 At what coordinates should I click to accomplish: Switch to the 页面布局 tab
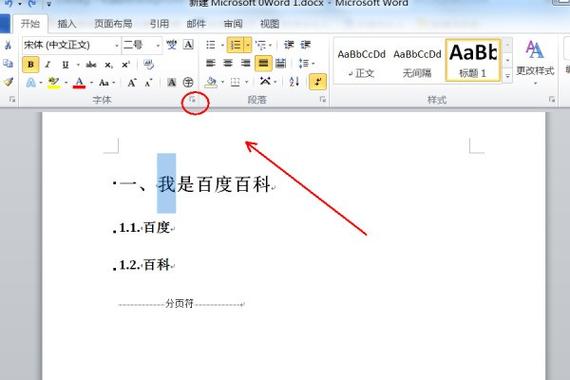pyautogui.click(x=113, y=24)
